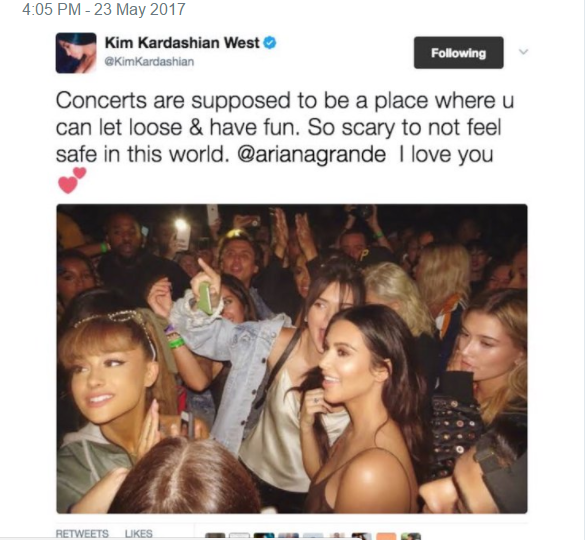Expand the chevron menu beside Following
This screenshot has height=540, width=585.
(x=524, y=51)
